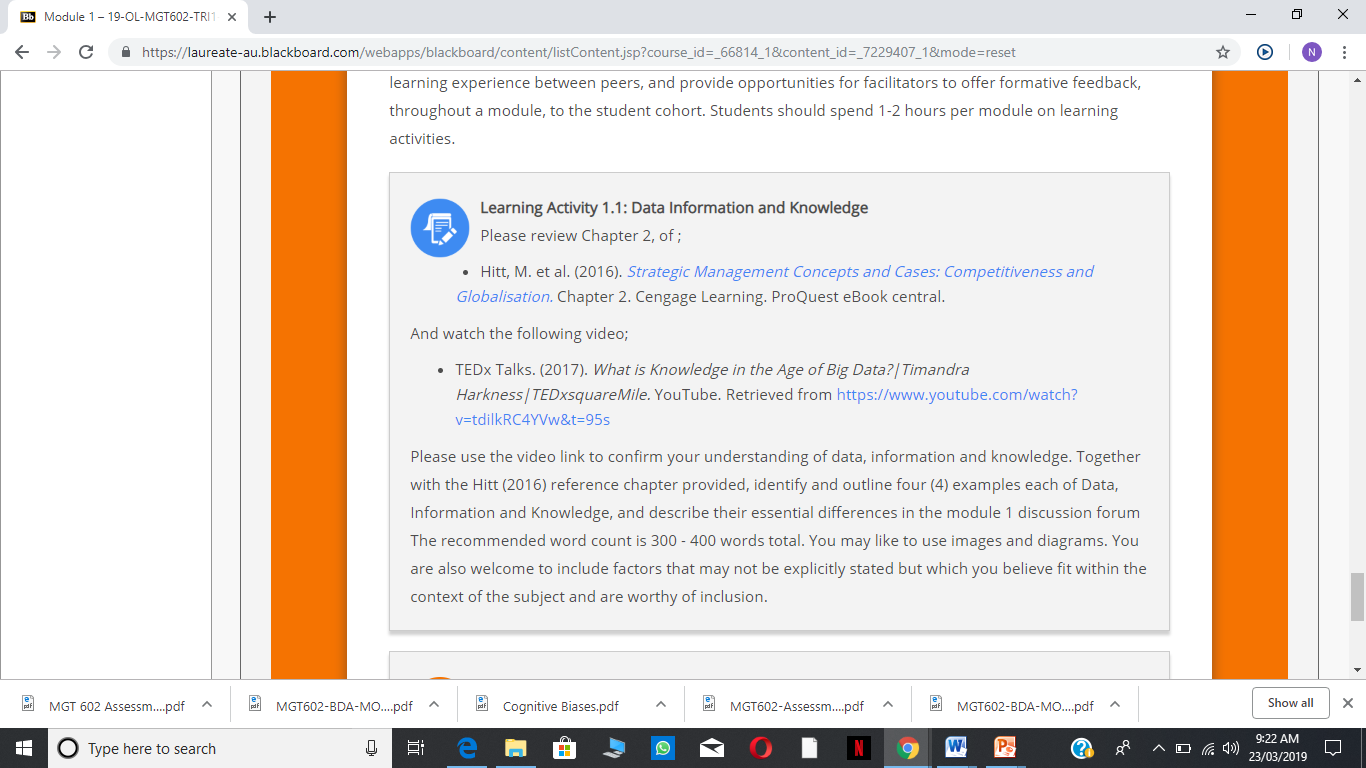Click the scrollbar up arrow

[1358, 80]
